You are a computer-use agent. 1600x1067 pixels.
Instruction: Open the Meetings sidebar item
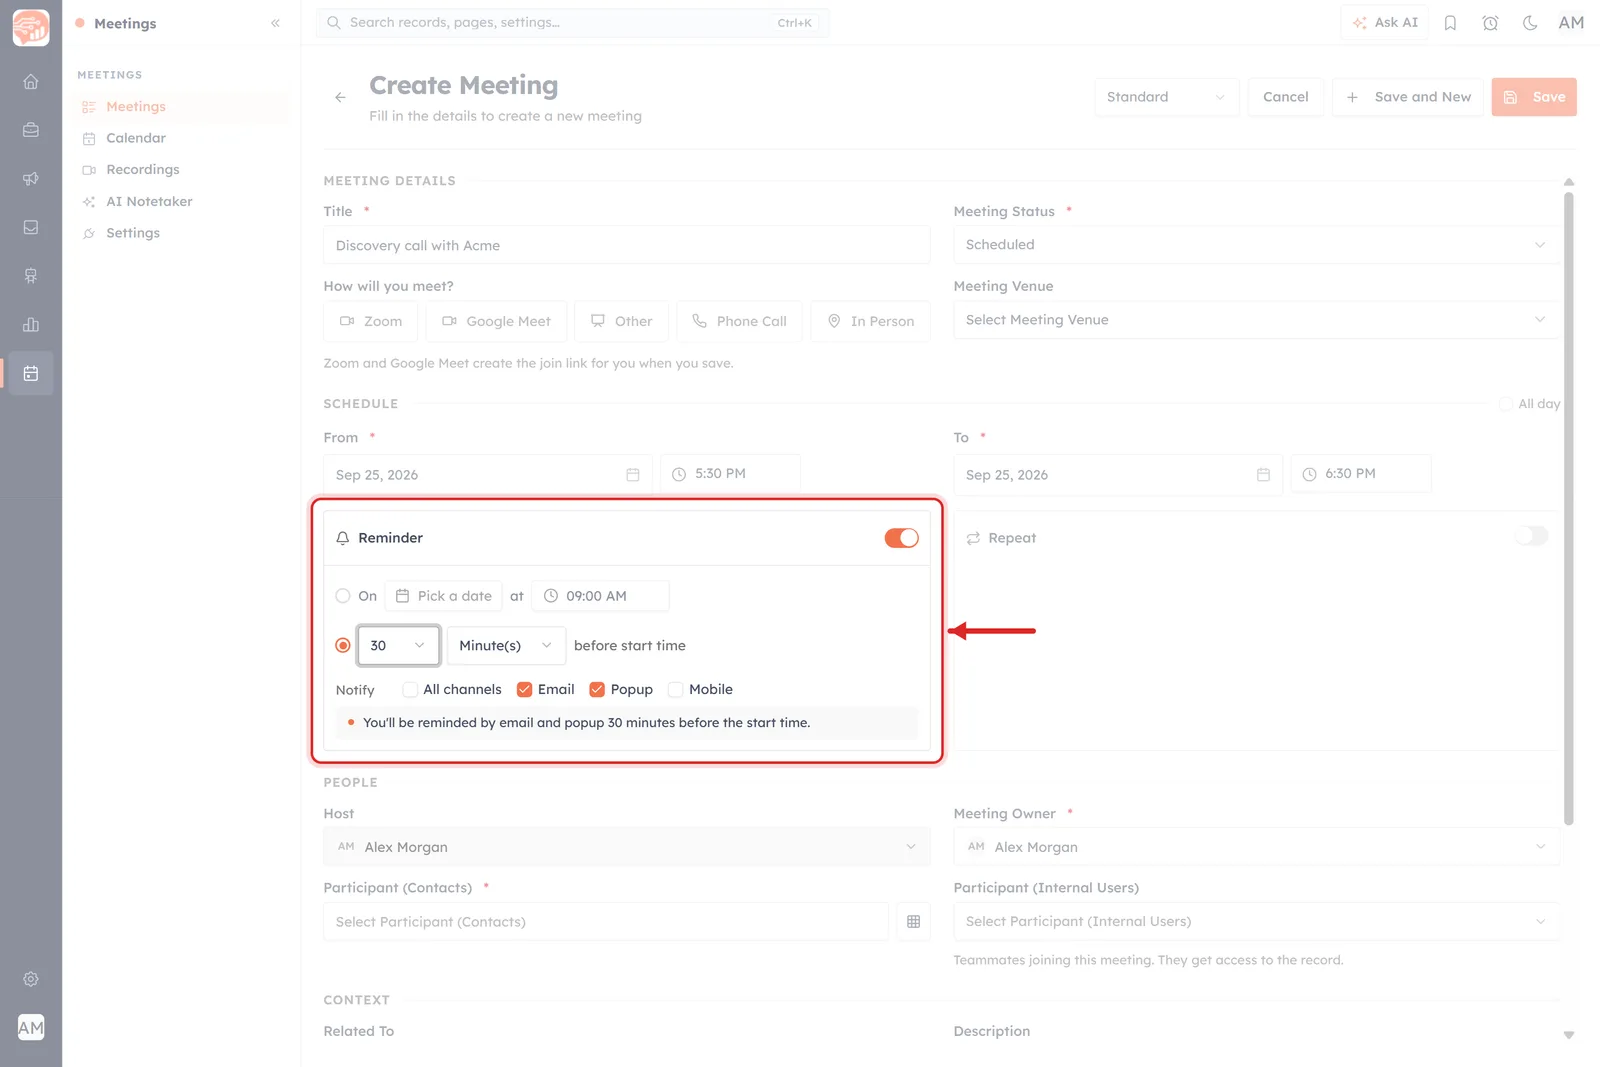point(180,107)
